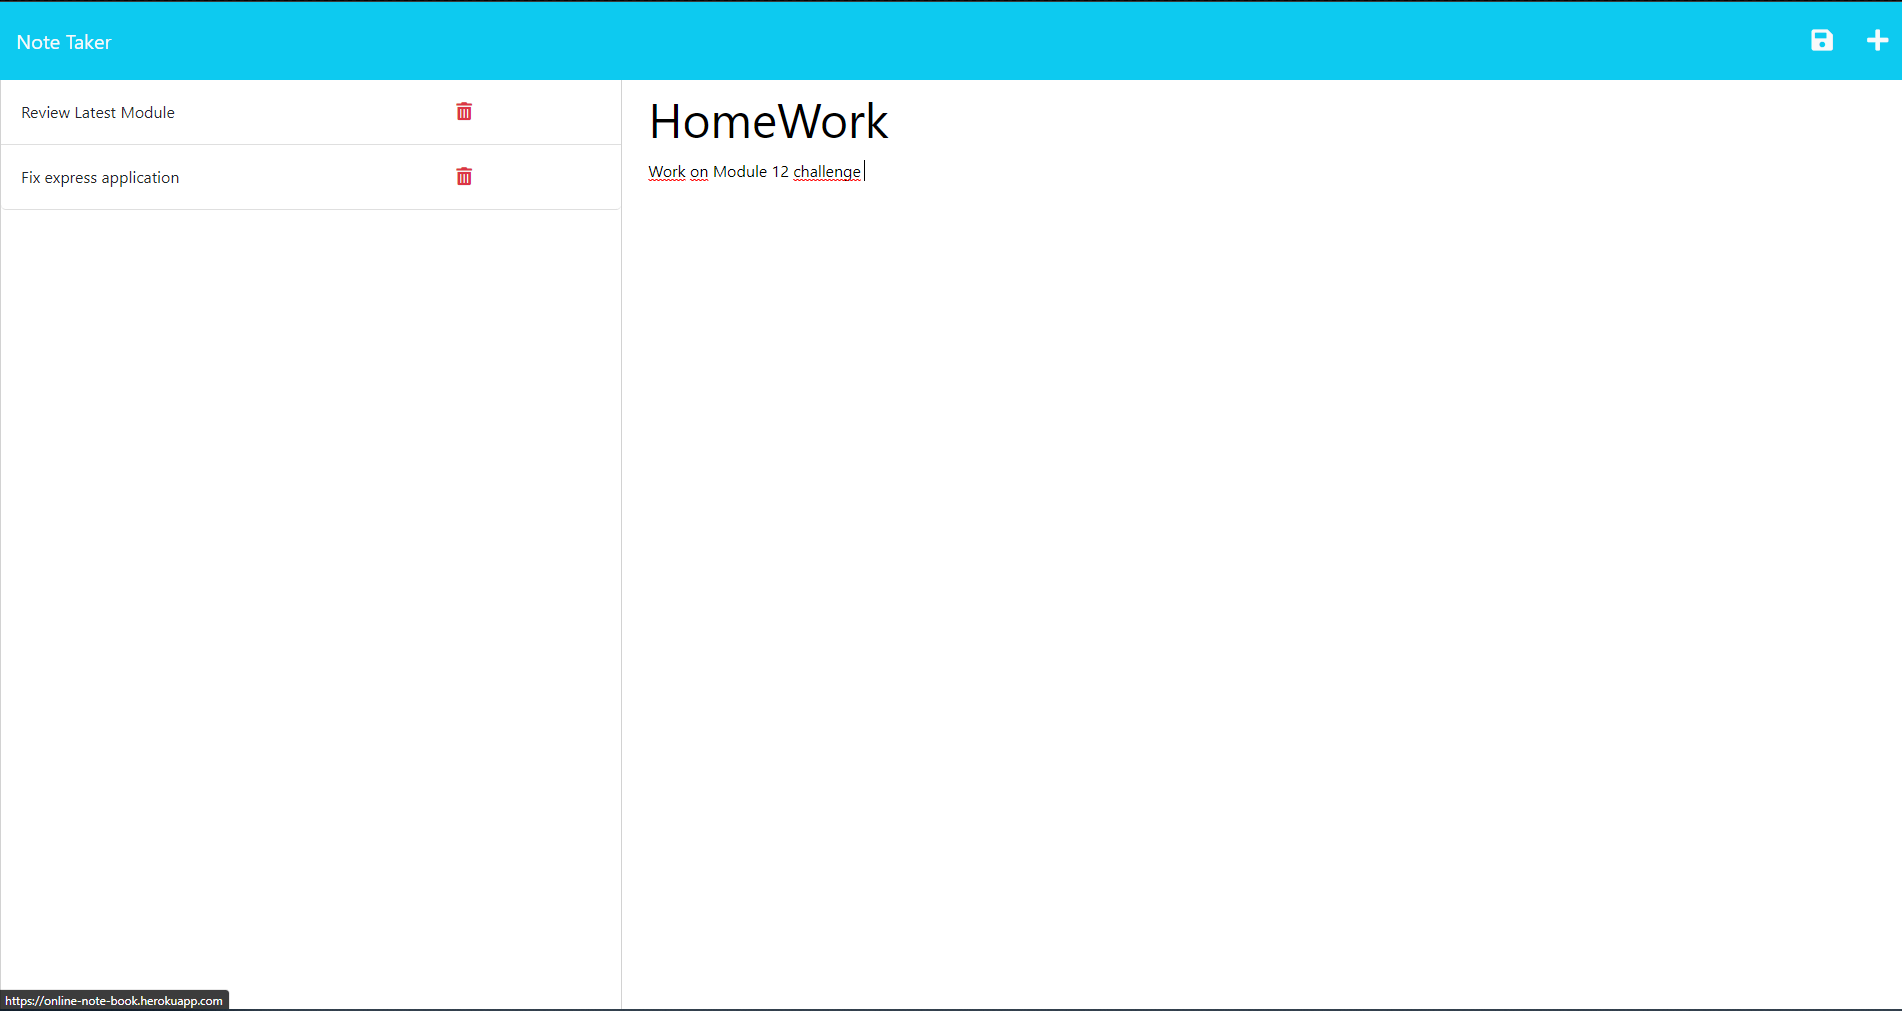Click the trash icon beside Review Latest Module
This screenshot has width=1902, height=1011.
click(463, 112)
